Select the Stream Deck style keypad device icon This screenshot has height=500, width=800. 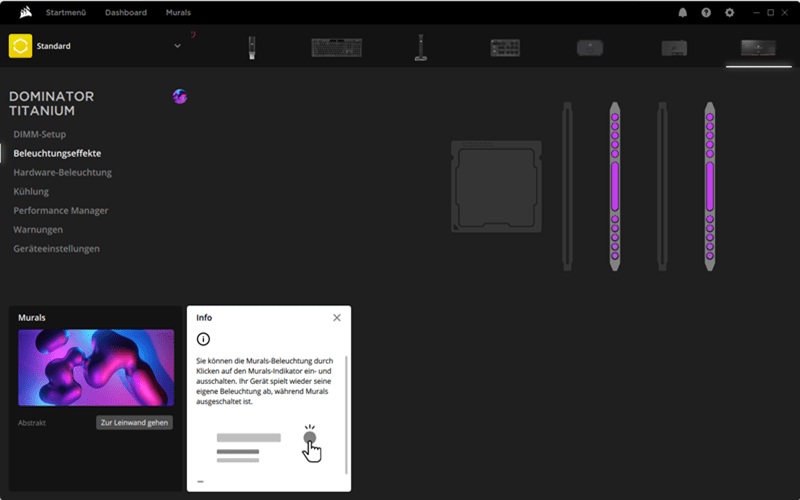(505, 47)
